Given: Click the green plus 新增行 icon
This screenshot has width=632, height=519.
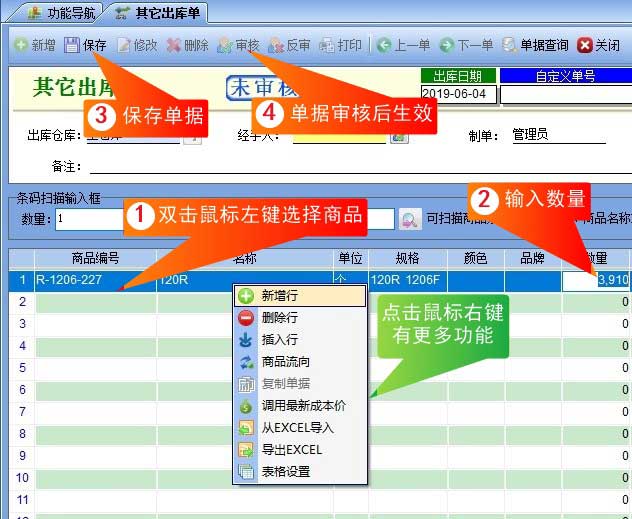Looking at the screenshot, I should pyautogui.click(x=245, y=296).
